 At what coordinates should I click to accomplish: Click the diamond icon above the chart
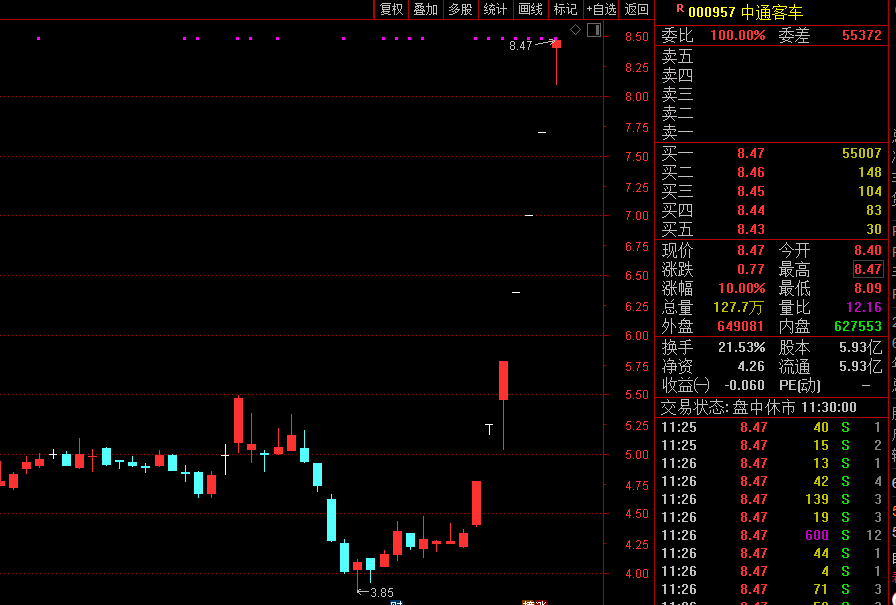point(576,30)
